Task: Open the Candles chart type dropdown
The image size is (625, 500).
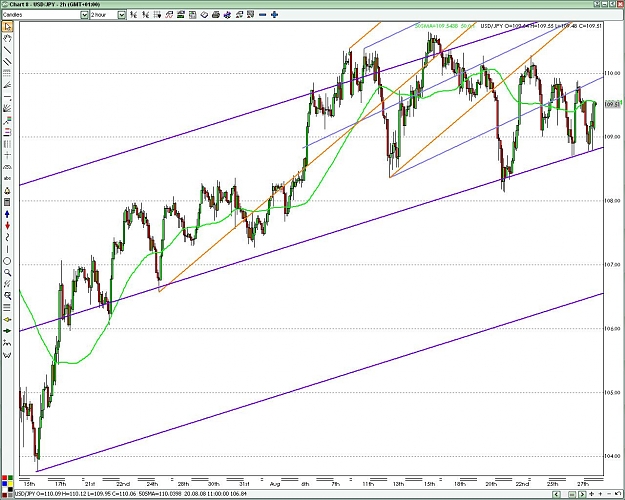Action: [x=84, y=15]
